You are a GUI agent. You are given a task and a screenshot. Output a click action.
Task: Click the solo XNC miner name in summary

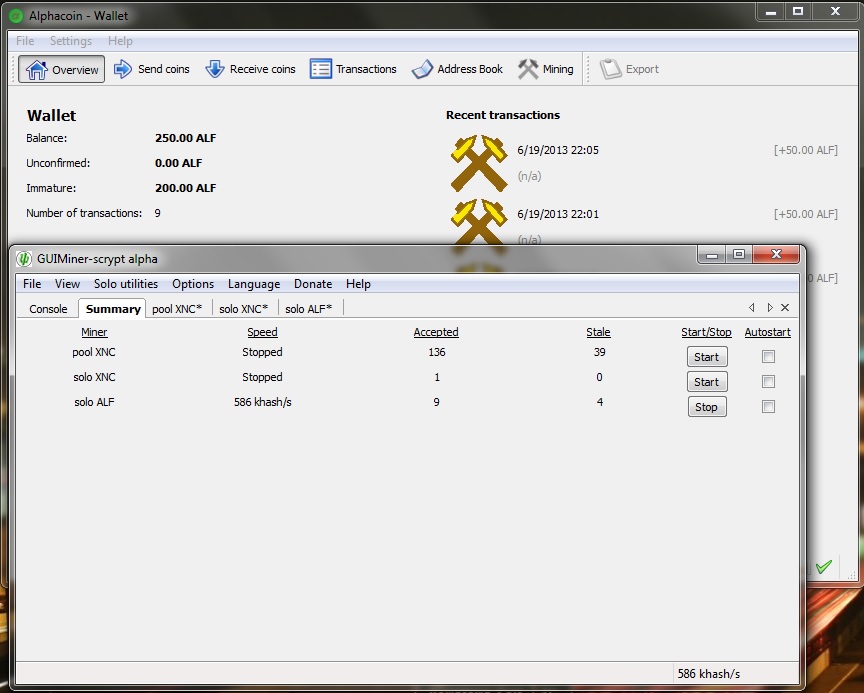(94, 377)
